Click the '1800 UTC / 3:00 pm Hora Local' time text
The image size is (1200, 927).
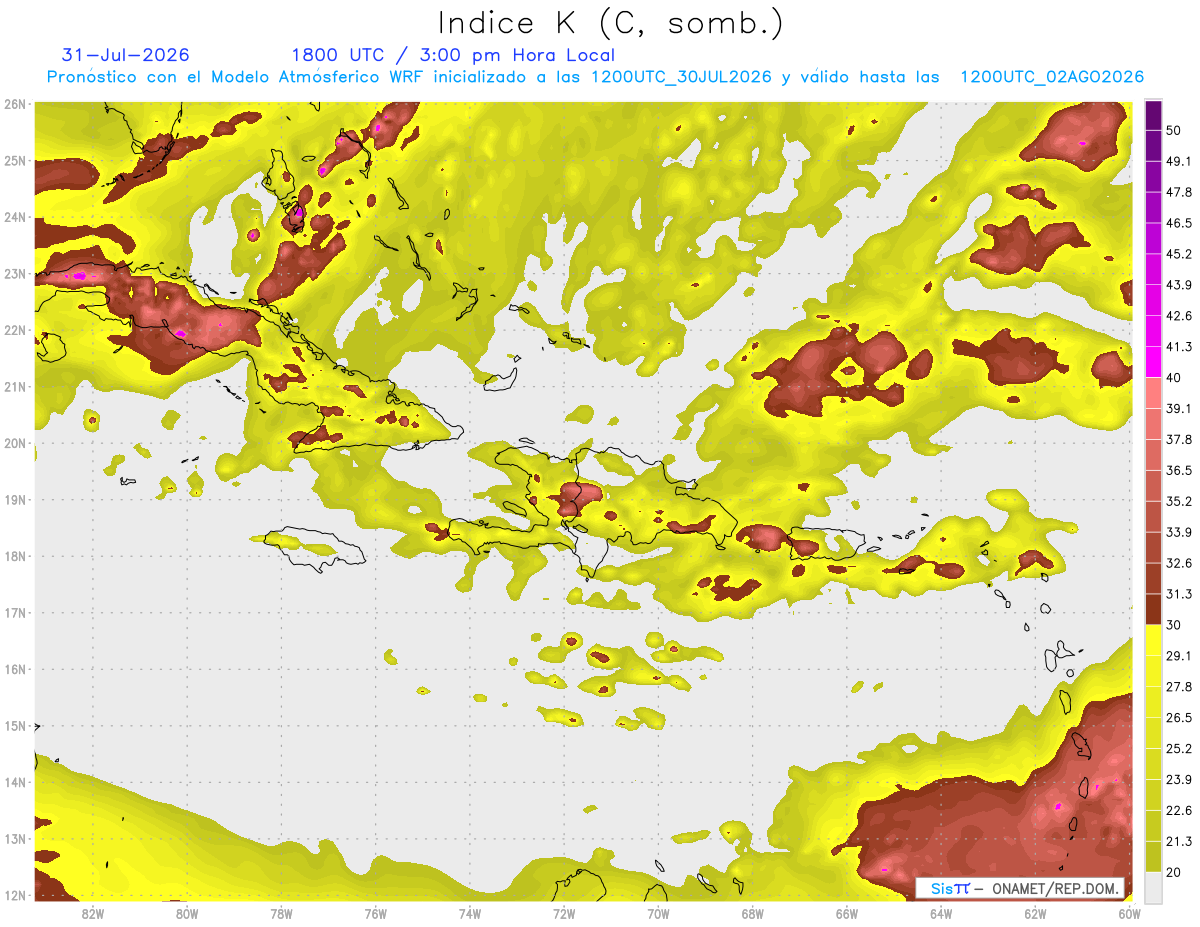453,55
